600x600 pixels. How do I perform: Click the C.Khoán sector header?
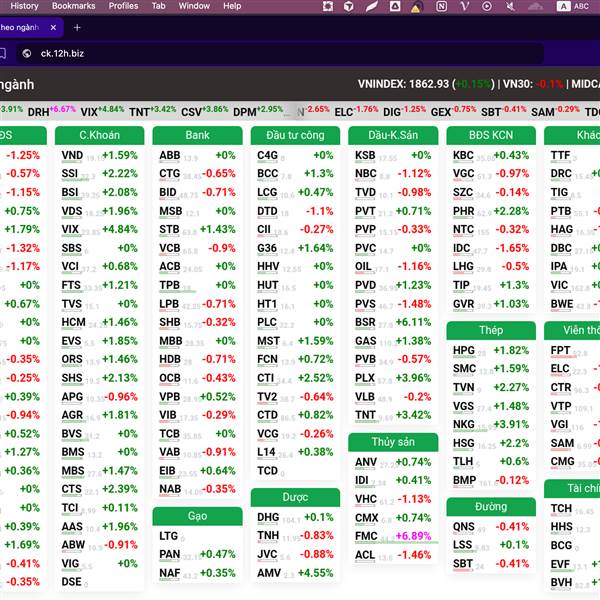99,135
